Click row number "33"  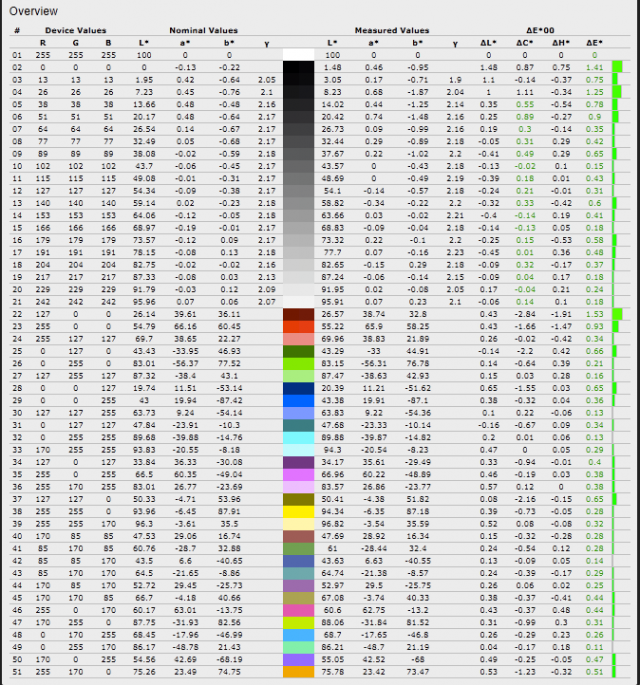17,450
